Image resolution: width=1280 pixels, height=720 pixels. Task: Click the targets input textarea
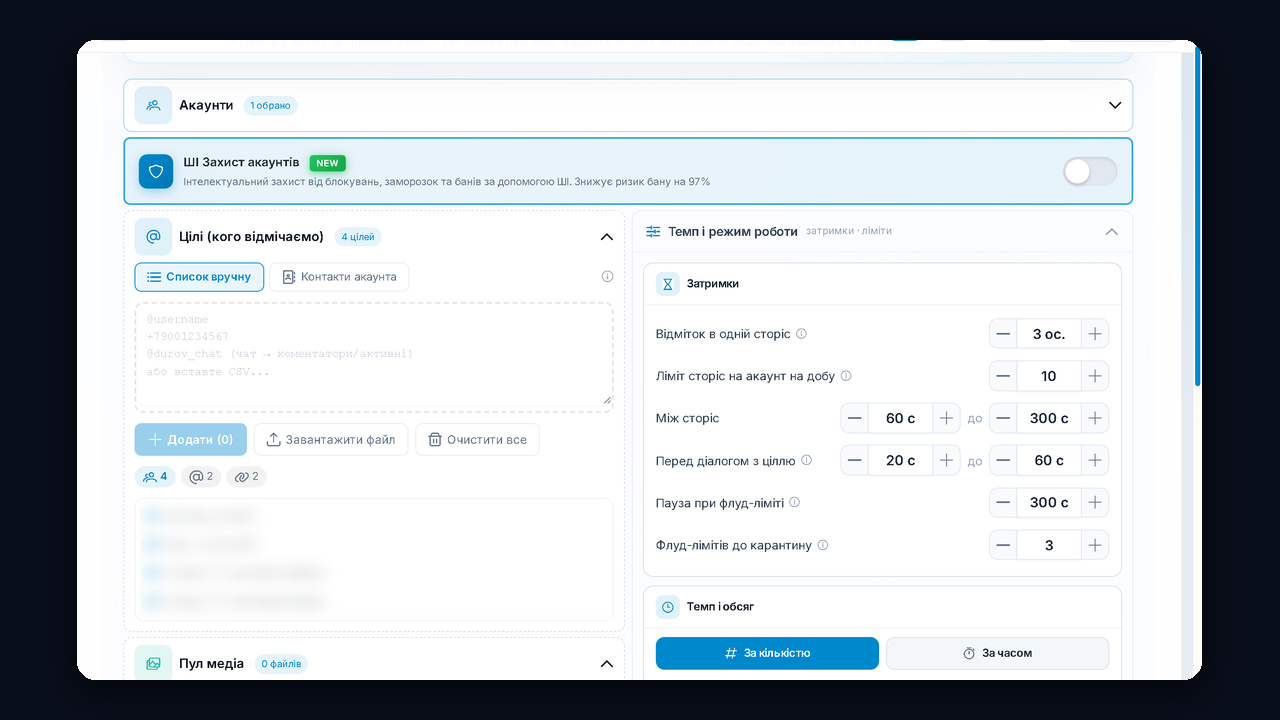(374, 355)
